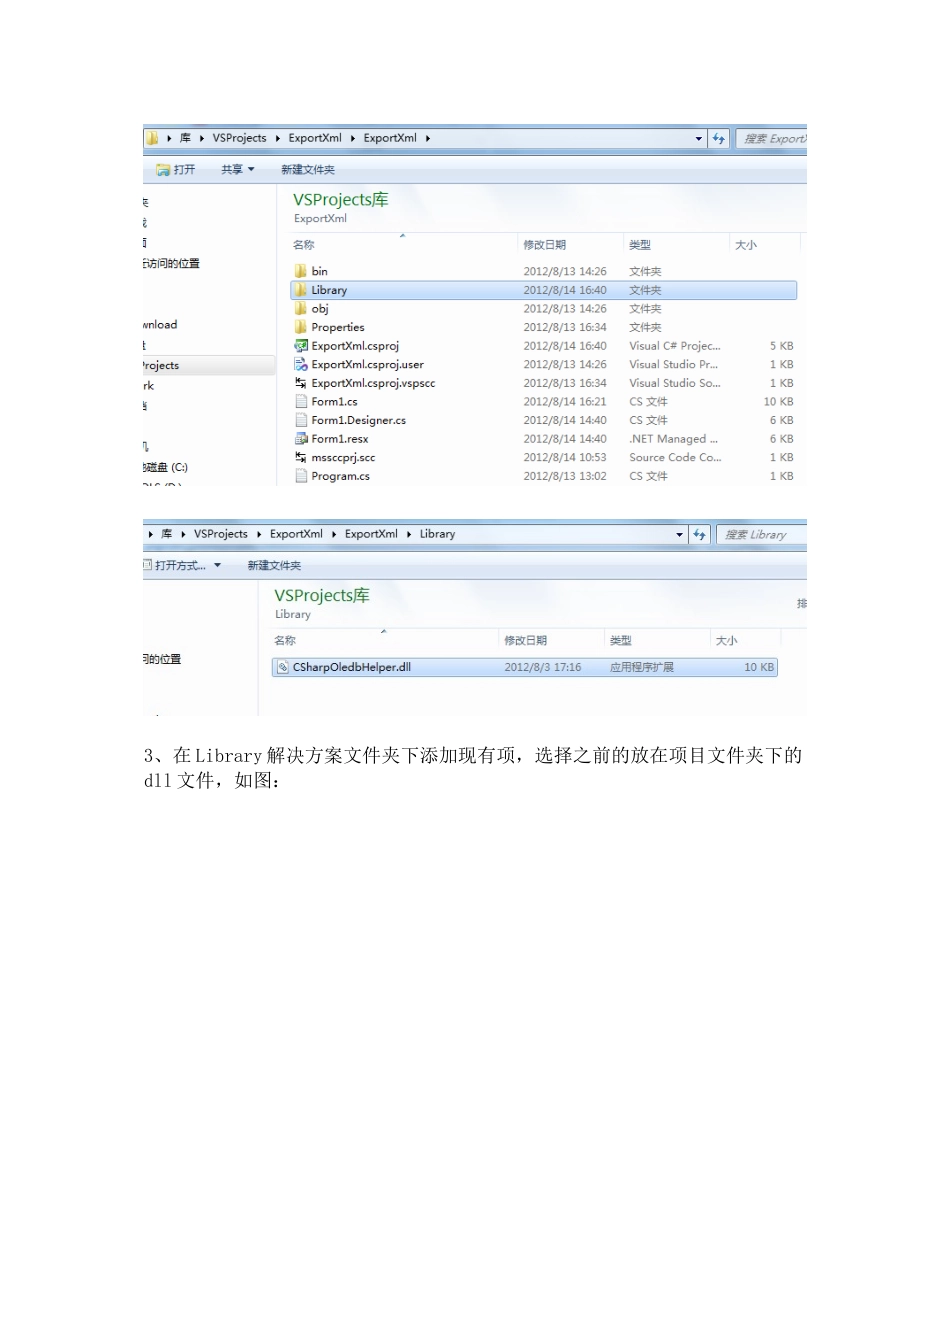Click 库 breadcrumb in Library window
The image size is (950, 1344).
click(166, 534)
